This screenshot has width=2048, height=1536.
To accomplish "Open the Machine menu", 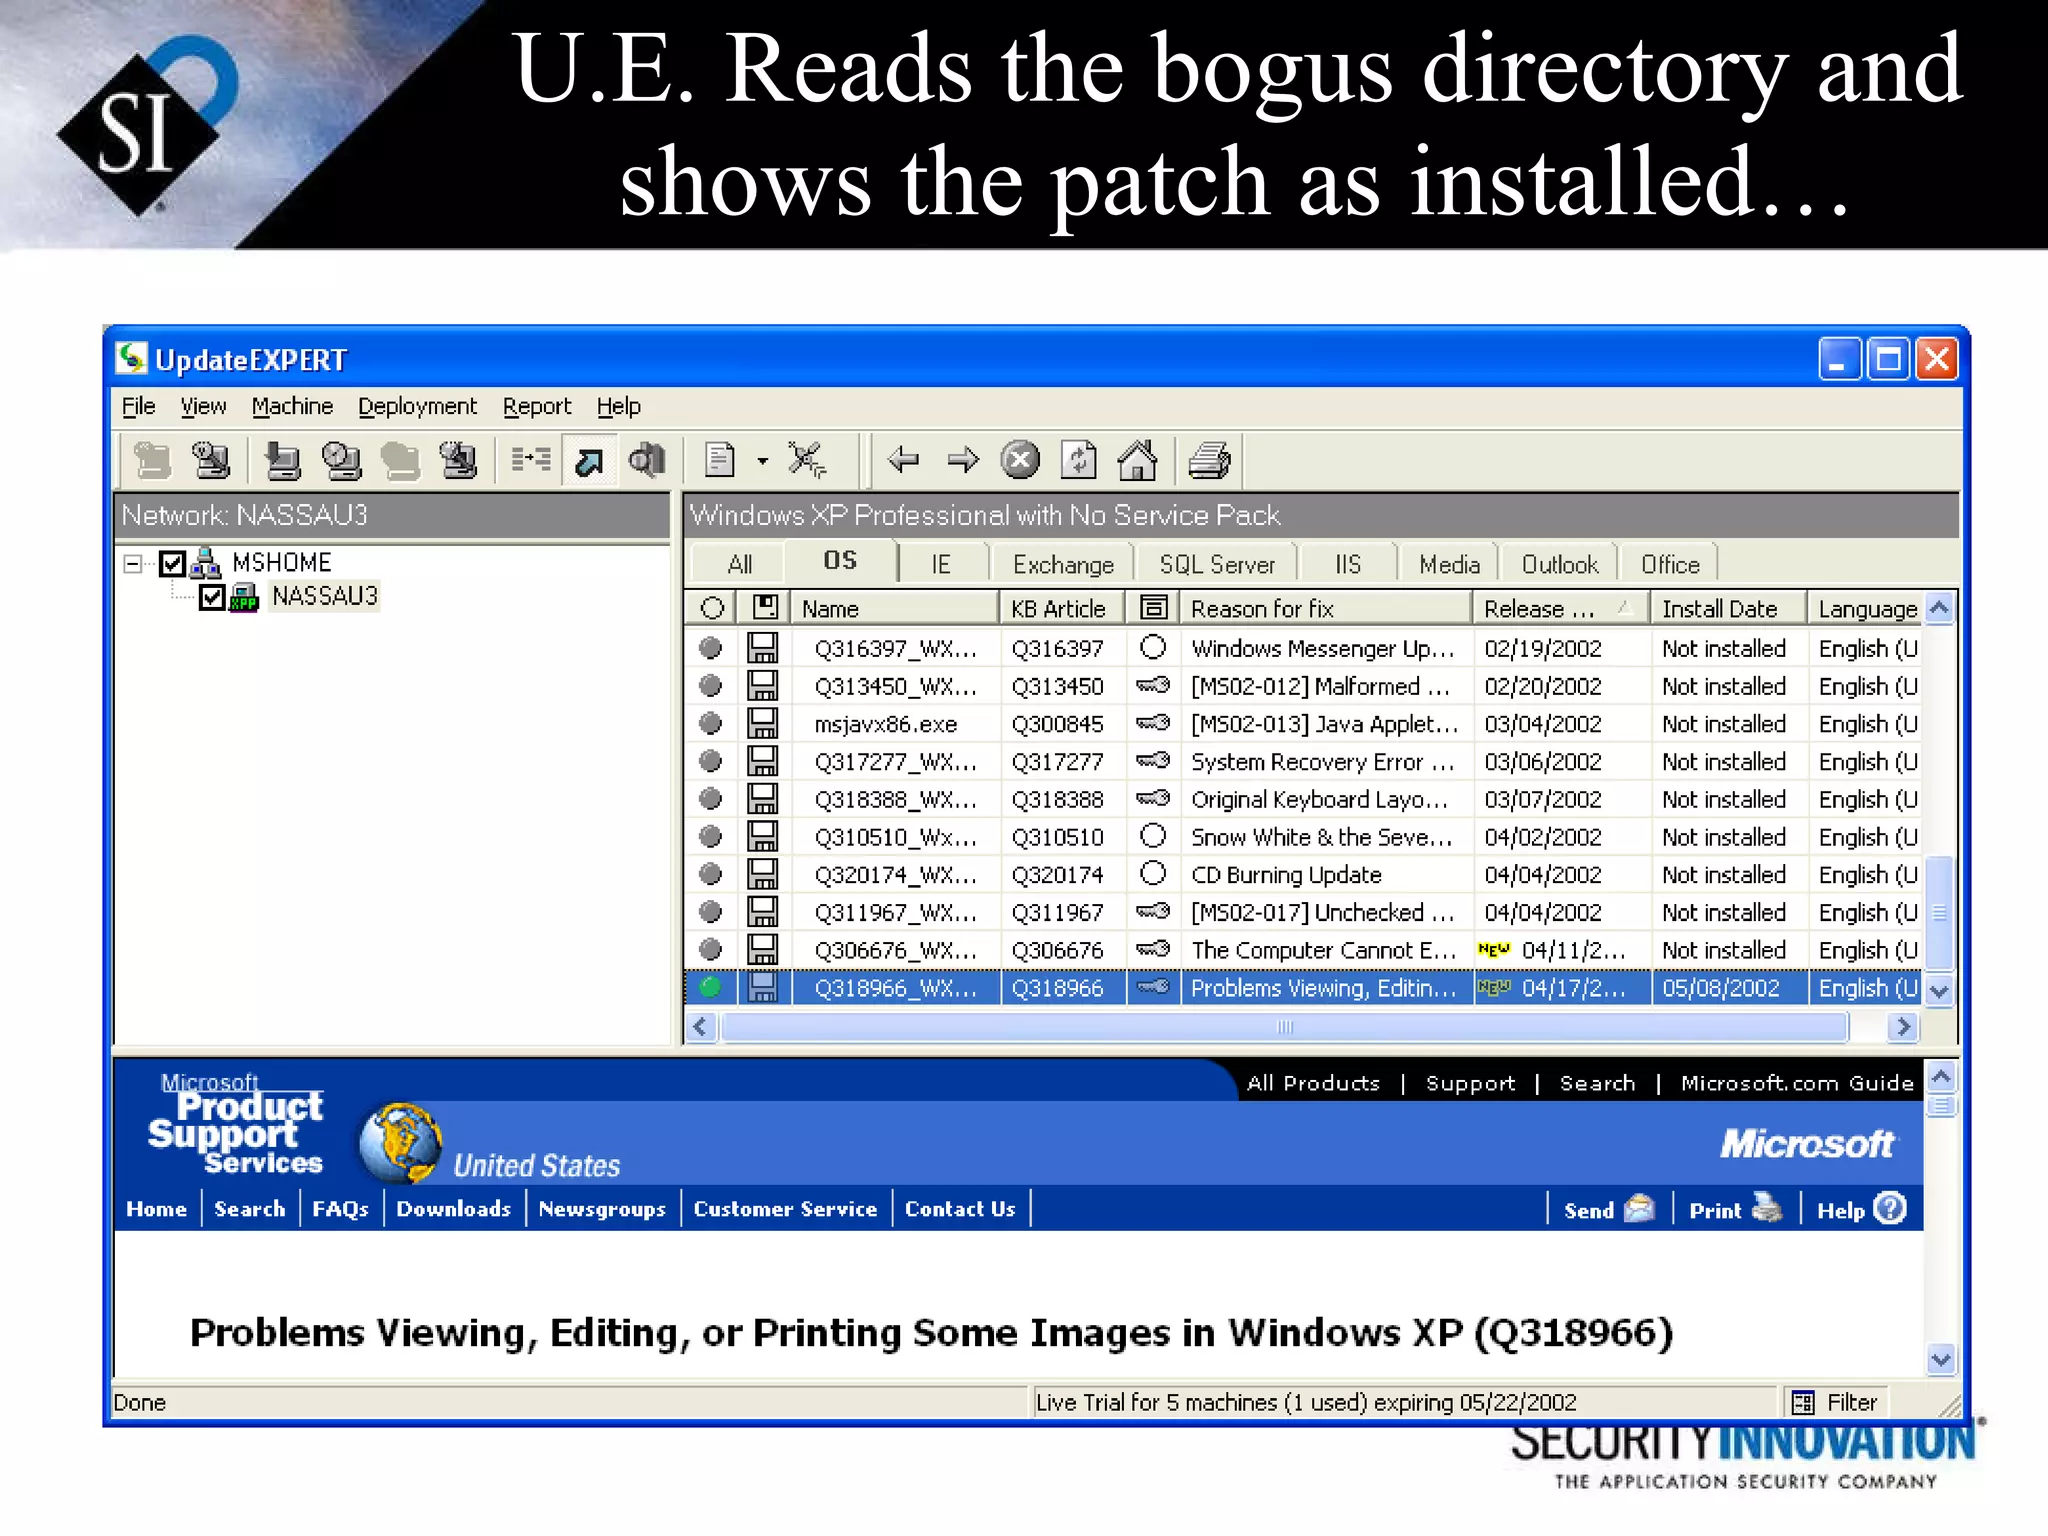I will [x=292, y=406].
